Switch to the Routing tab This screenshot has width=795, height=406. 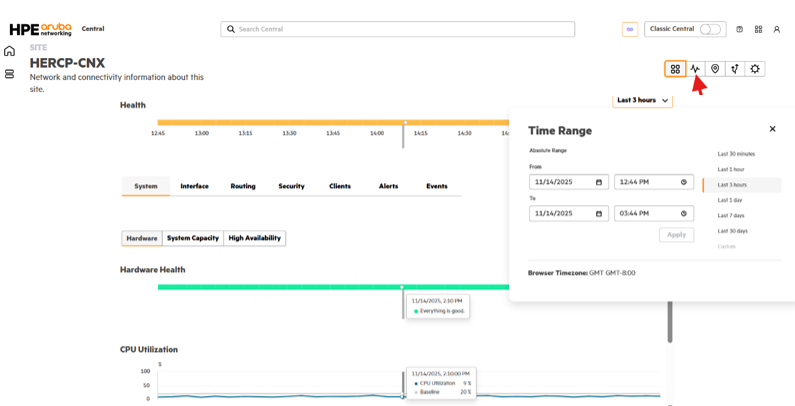pos(243,186)
